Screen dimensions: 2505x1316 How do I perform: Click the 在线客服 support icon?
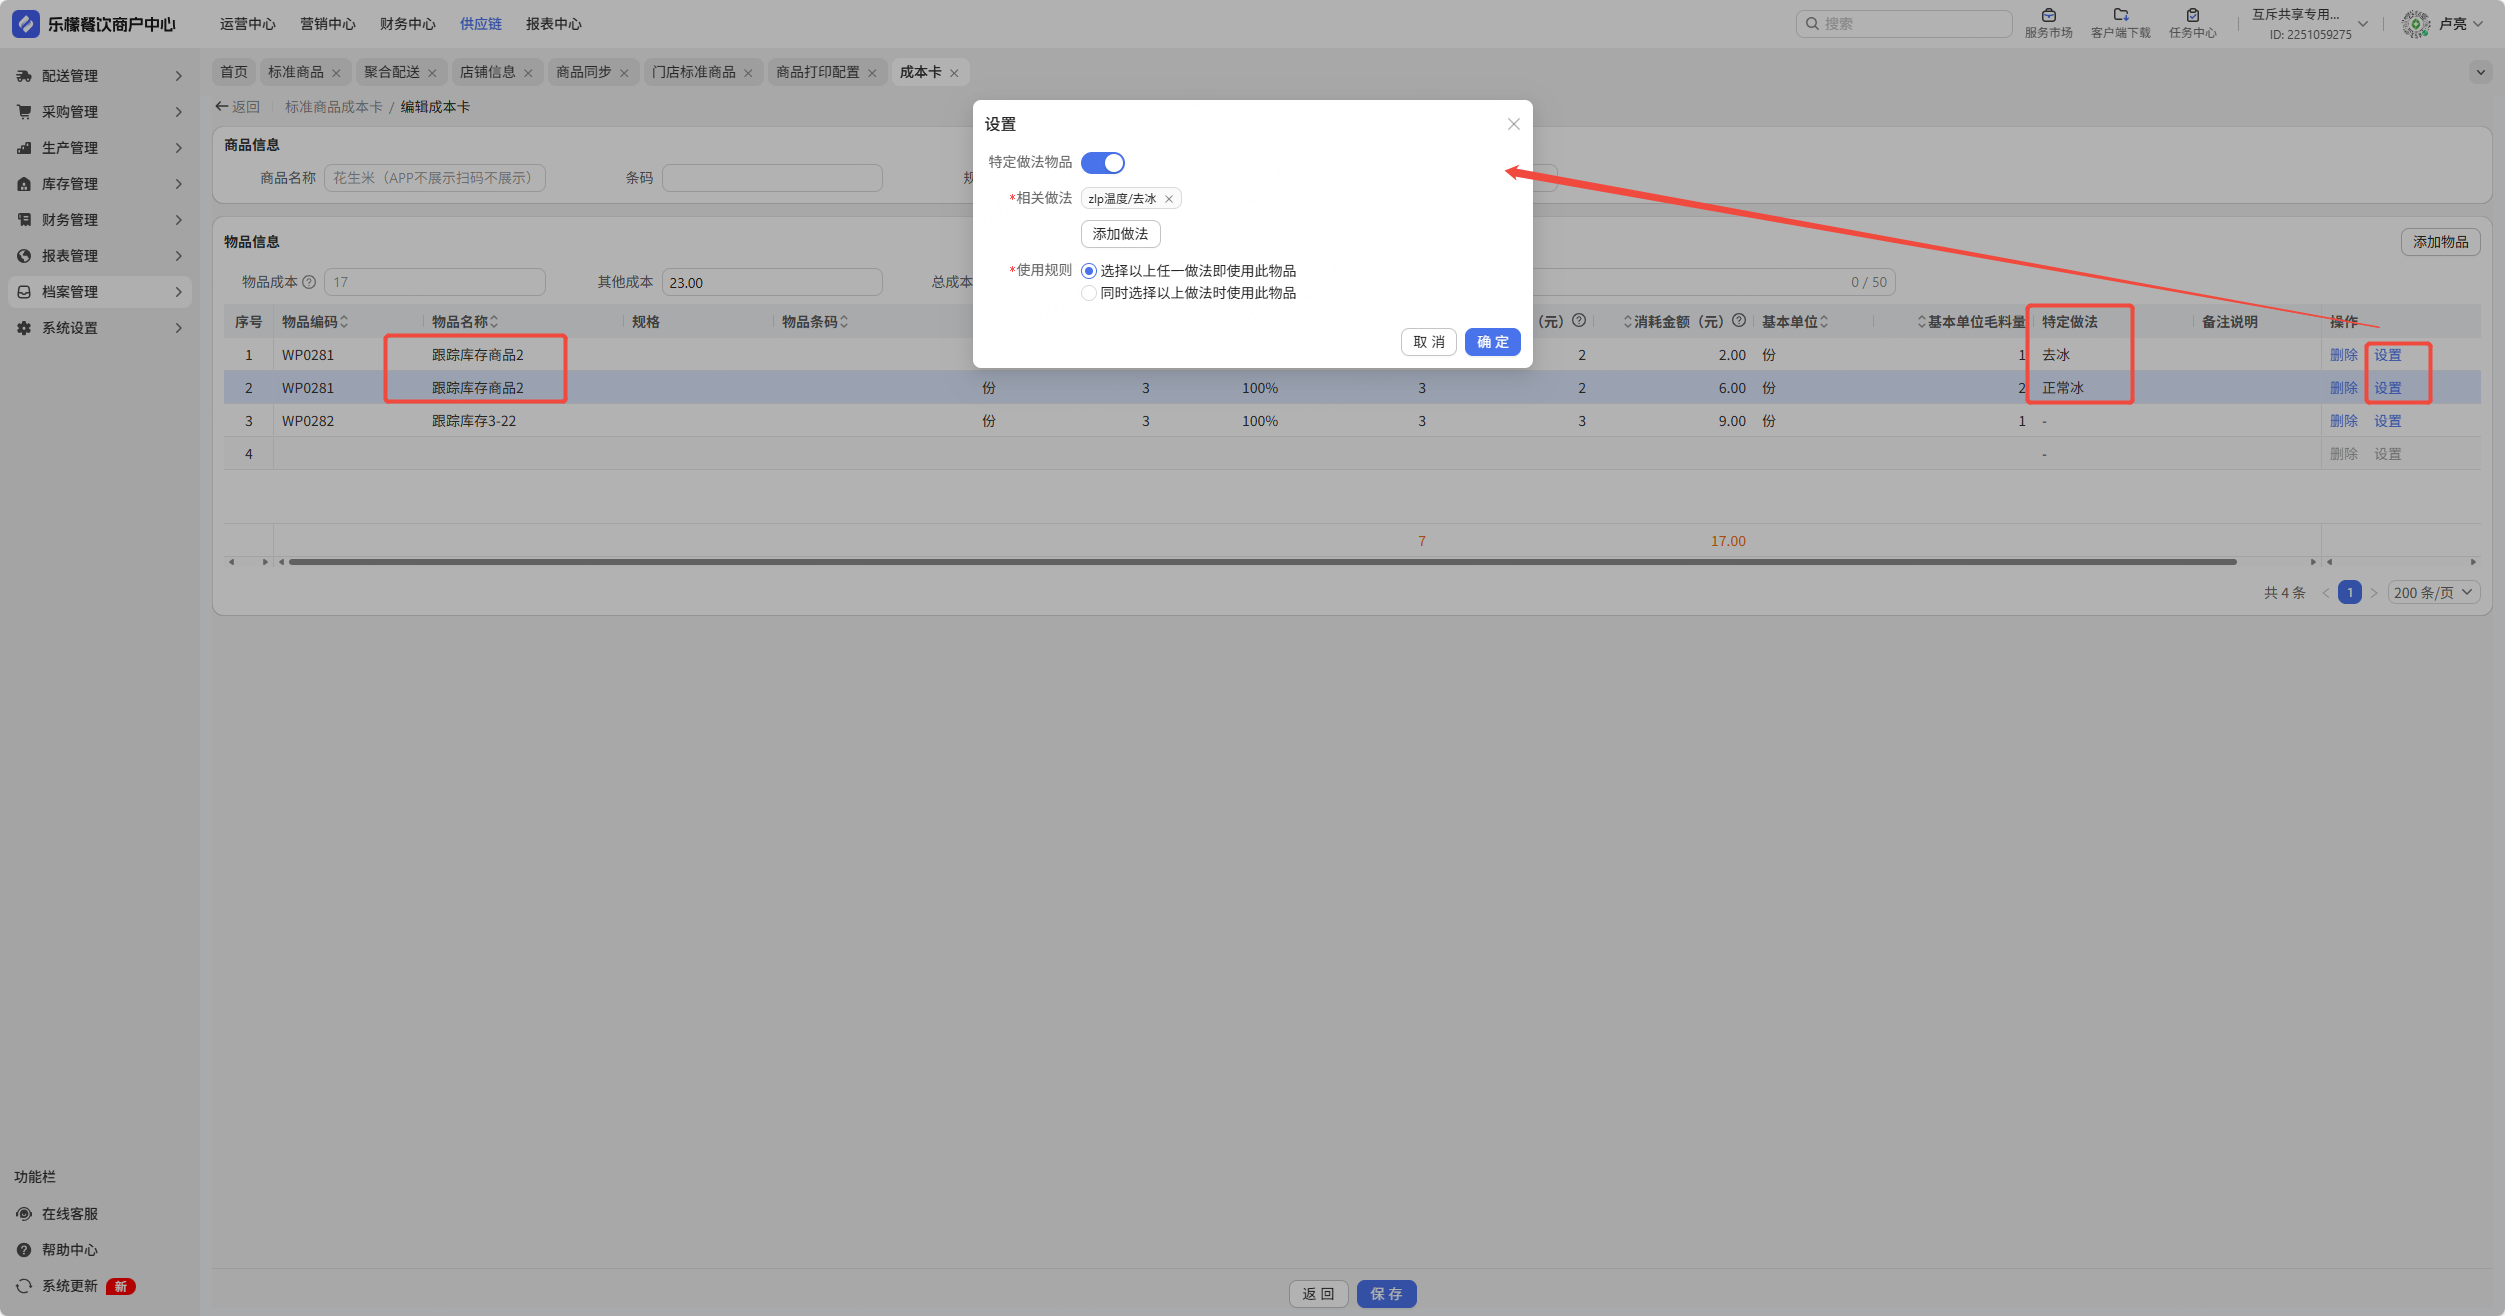coord(24,1214)
